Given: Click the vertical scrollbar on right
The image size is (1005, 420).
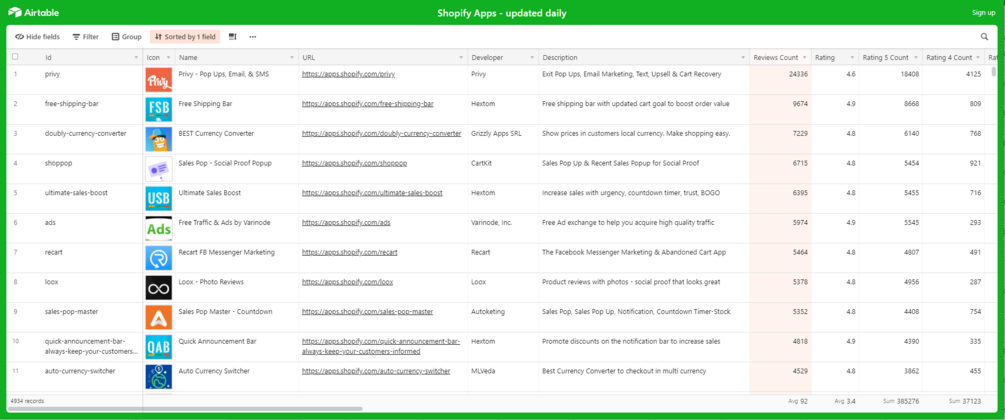Looking at the screenshot, I should (994, 72).
